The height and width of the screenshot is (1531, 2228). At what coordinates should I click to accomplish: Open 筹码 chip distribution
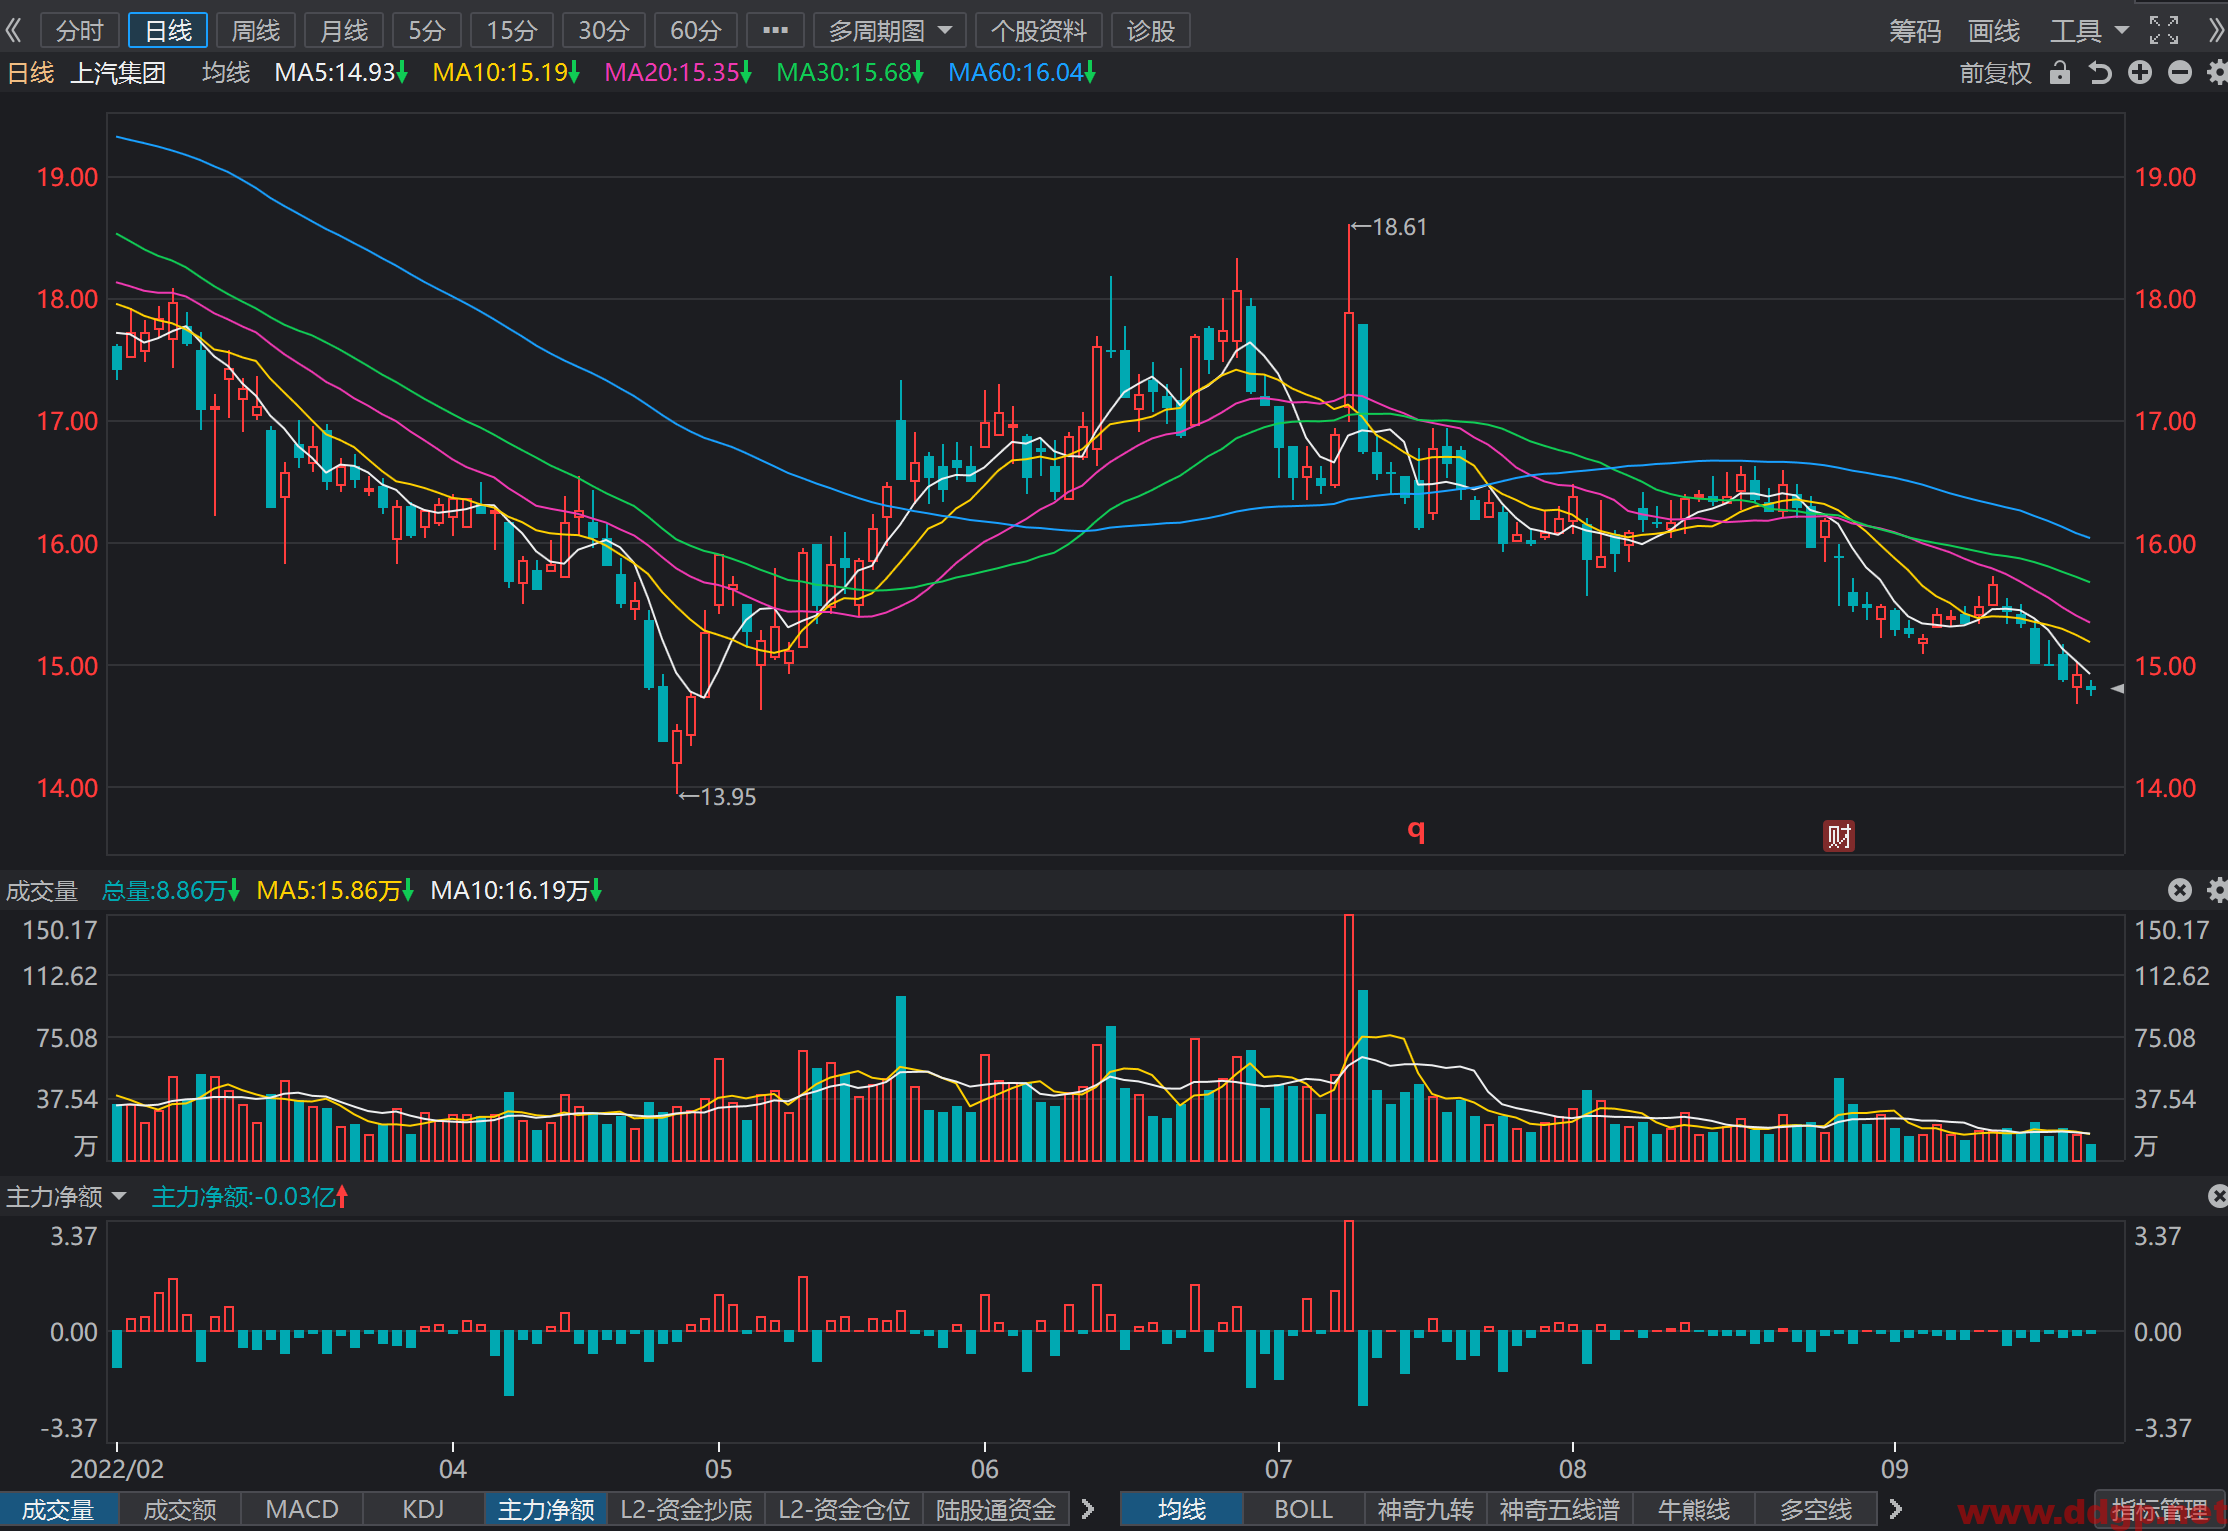[x=1915, y=30]
